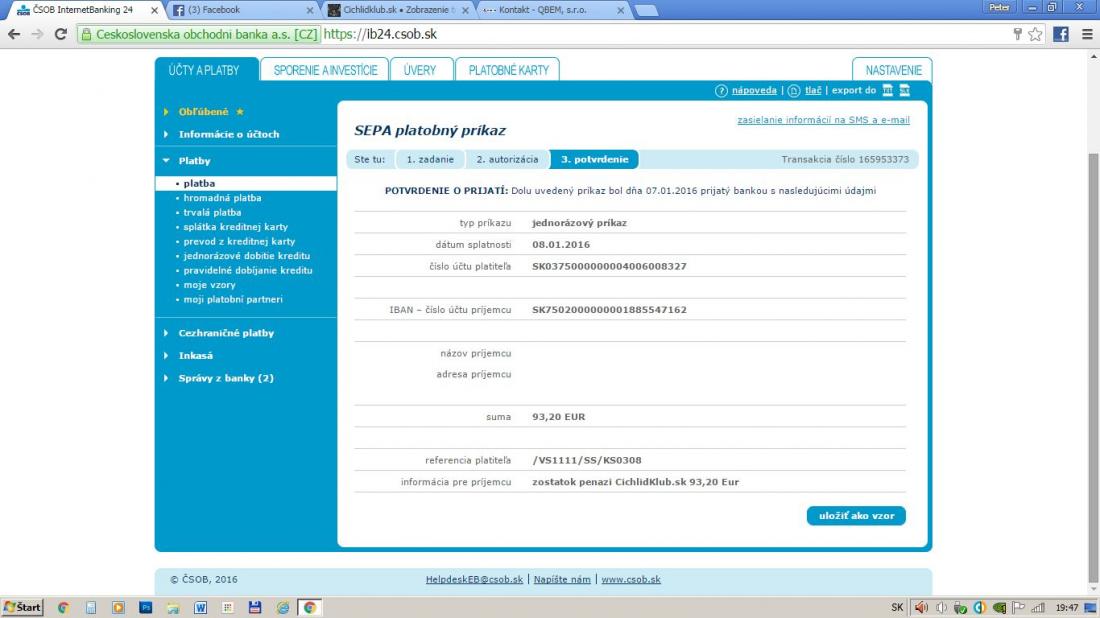Open SPORENIE A INVESTÍCIE tab
The image size is (1100, 618).
(325, 70)
